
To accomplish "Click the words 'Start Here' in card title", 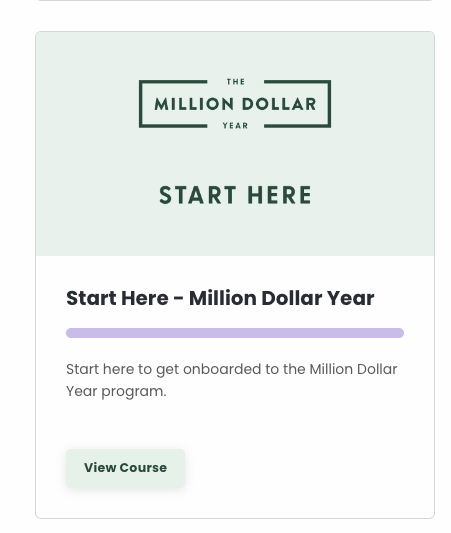I will tap(117, 298).
